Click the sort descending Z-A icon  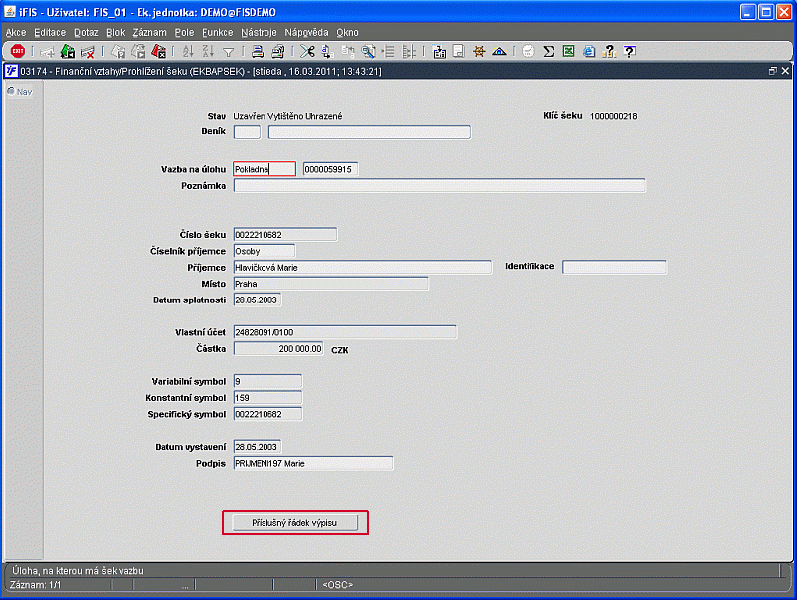pos(208,51)
